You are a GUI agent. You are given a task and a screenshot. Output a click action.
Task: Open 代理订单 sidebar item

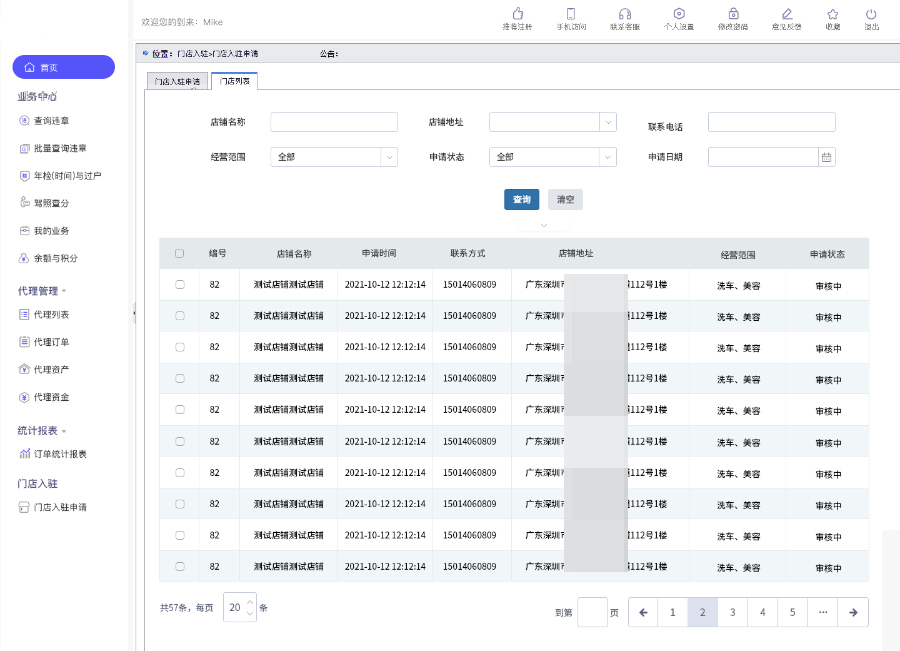coord(44,342)
